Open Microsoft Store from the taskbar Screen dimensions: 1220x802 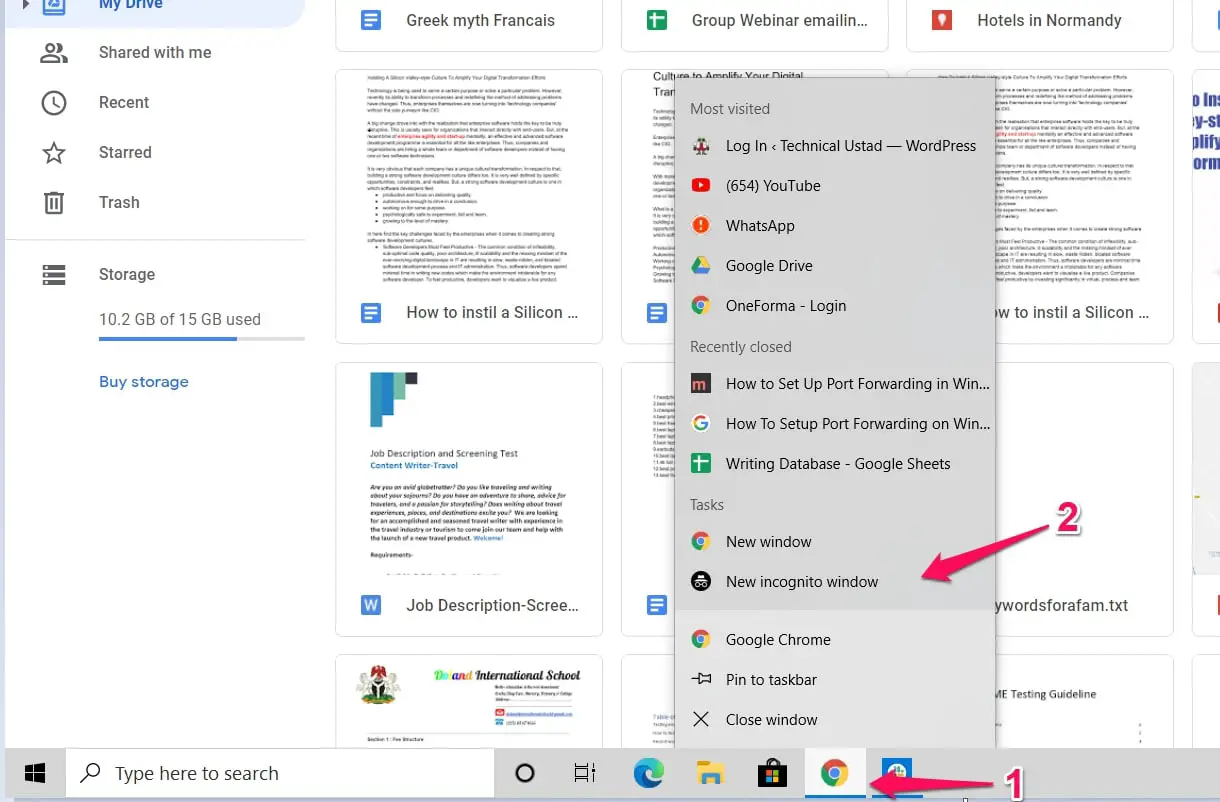(772, 774)
